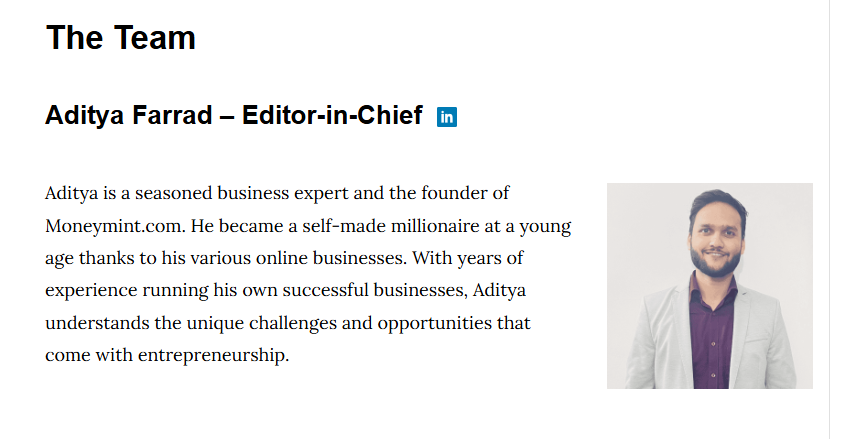Open Aditya Farrad's LinkedIn profile icon

click(447, 117)
